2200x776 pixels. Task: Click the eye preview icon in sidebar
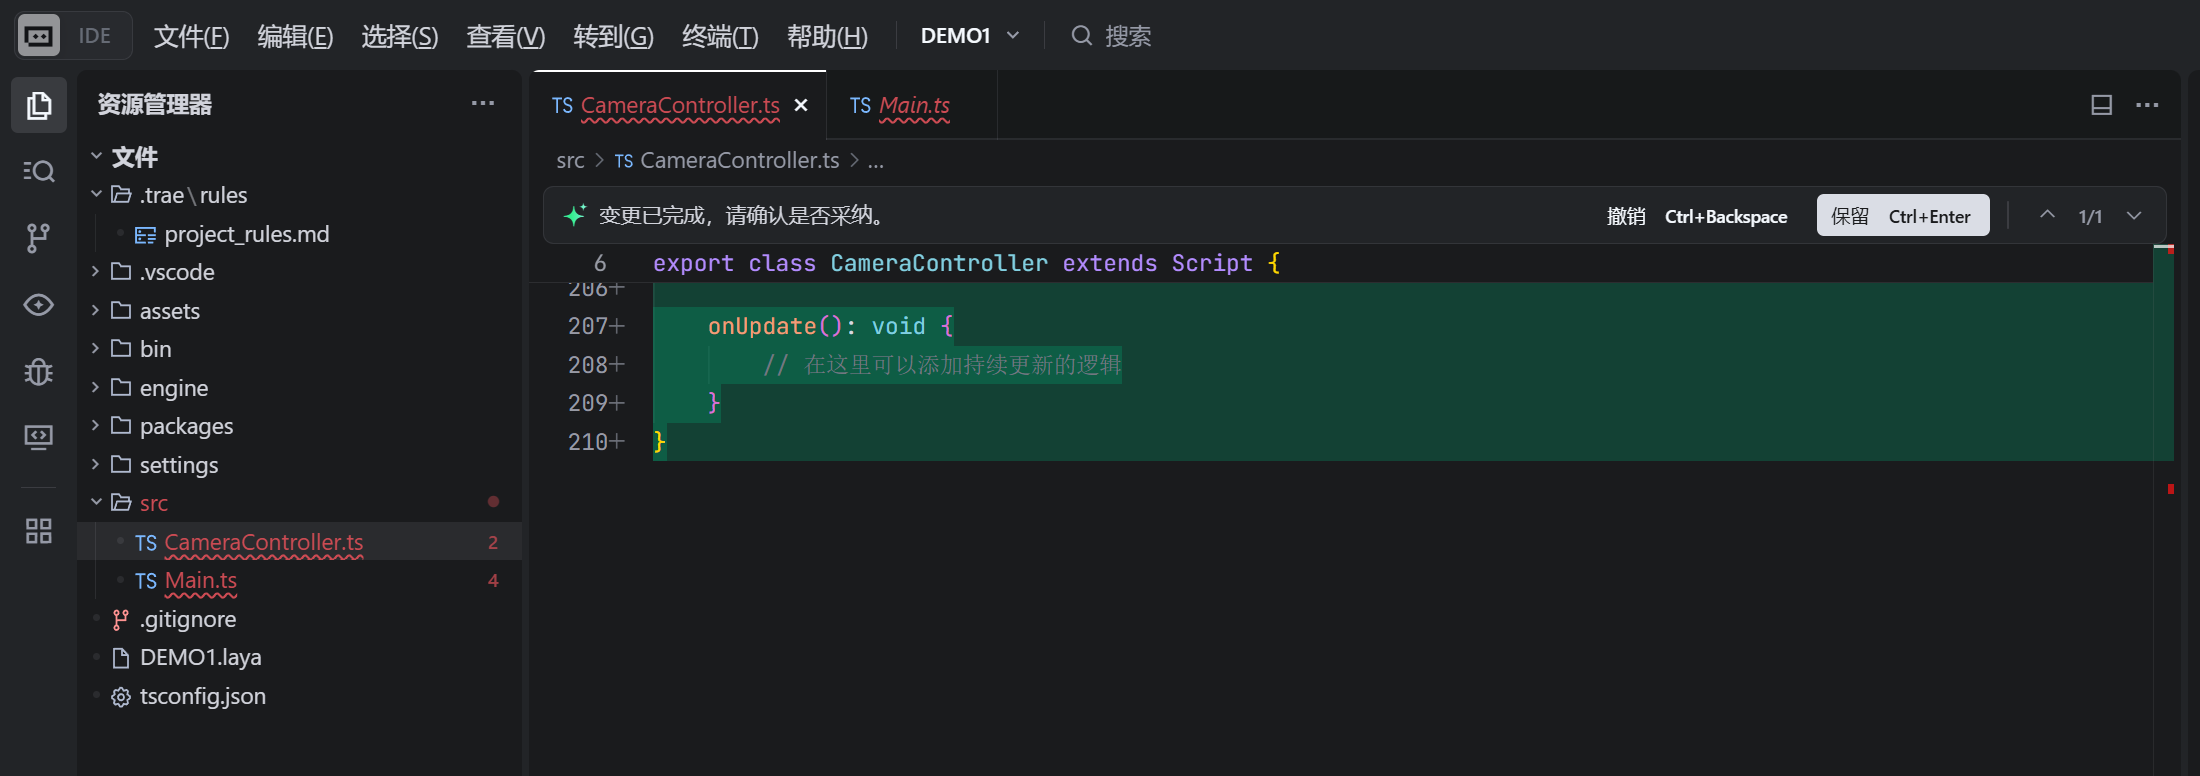(39, 305)
